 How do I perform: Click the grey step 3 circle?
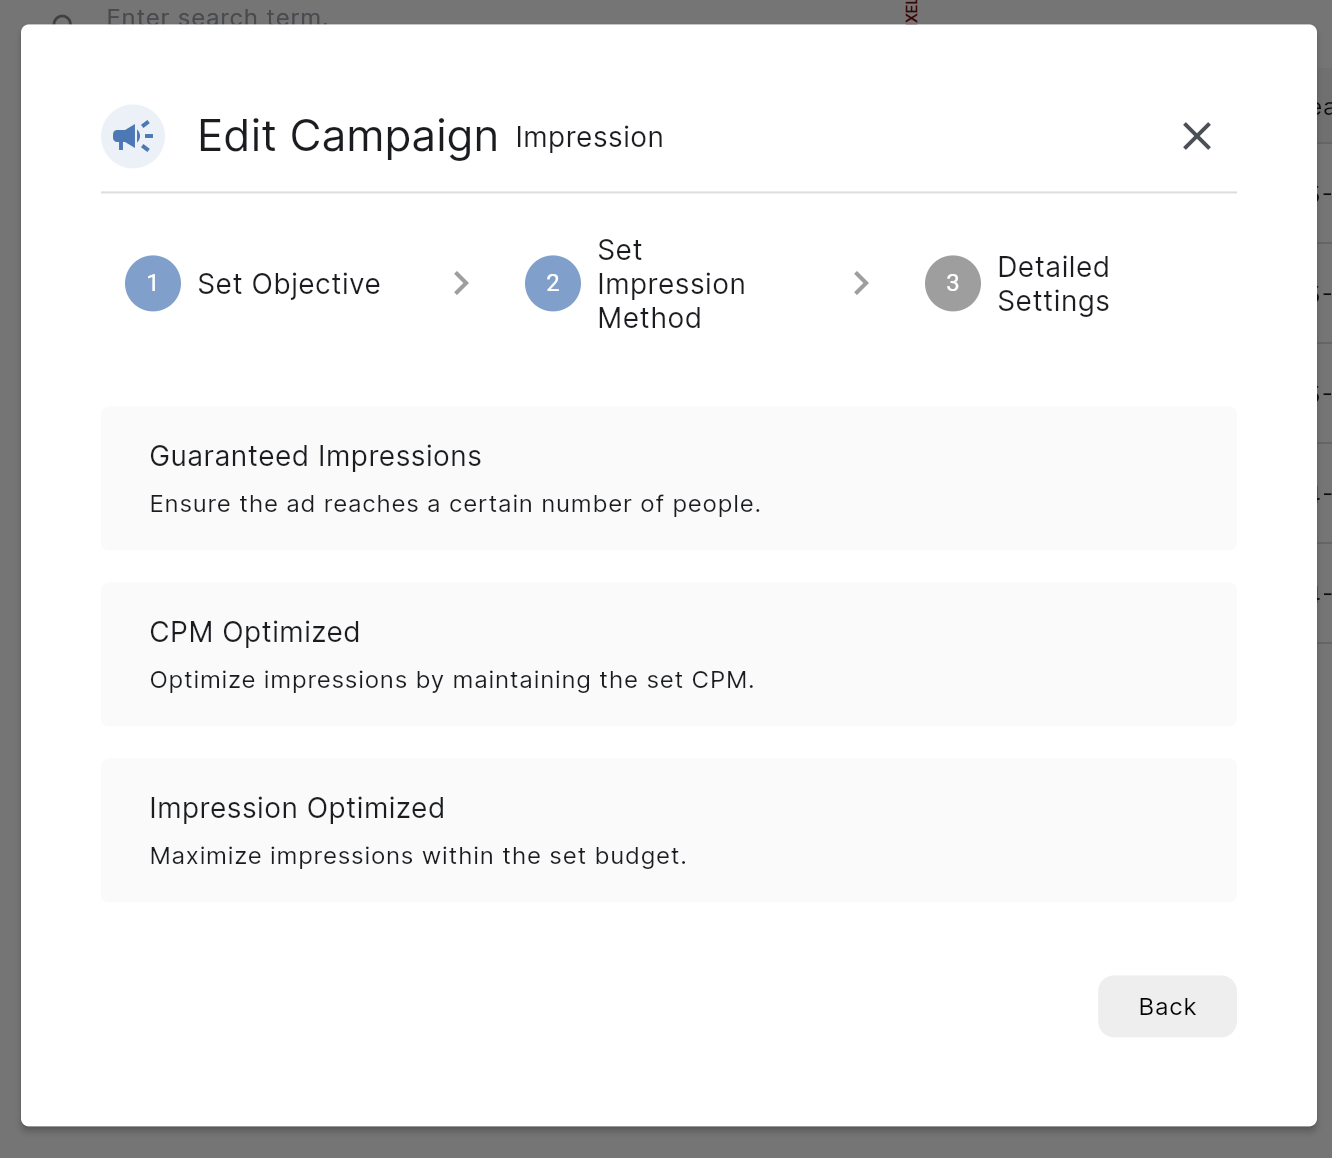[x=953, y=283]
